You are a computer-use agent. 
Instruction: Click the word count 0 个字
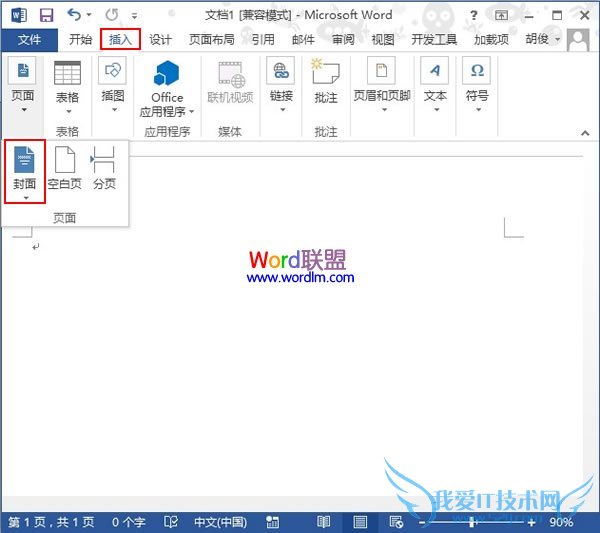pos(129,522)
